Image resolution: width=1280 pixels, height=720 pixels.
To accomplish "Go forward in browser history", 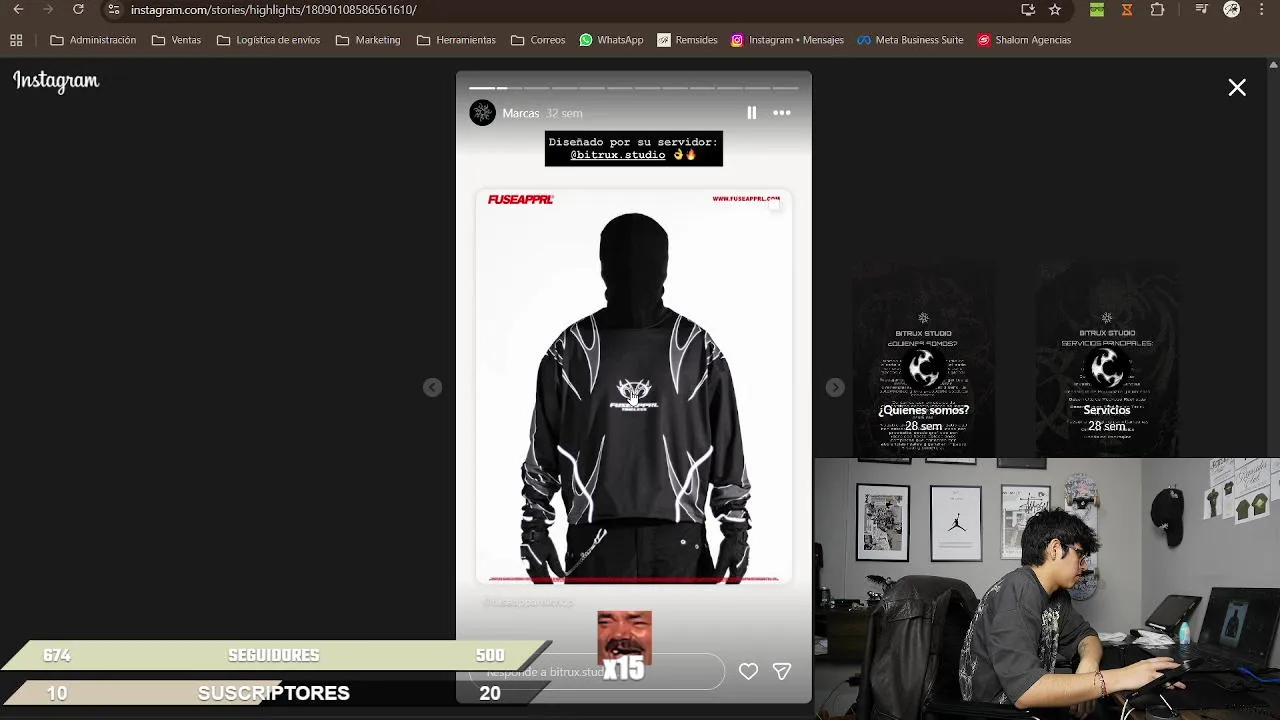I will tap(48, 10).
